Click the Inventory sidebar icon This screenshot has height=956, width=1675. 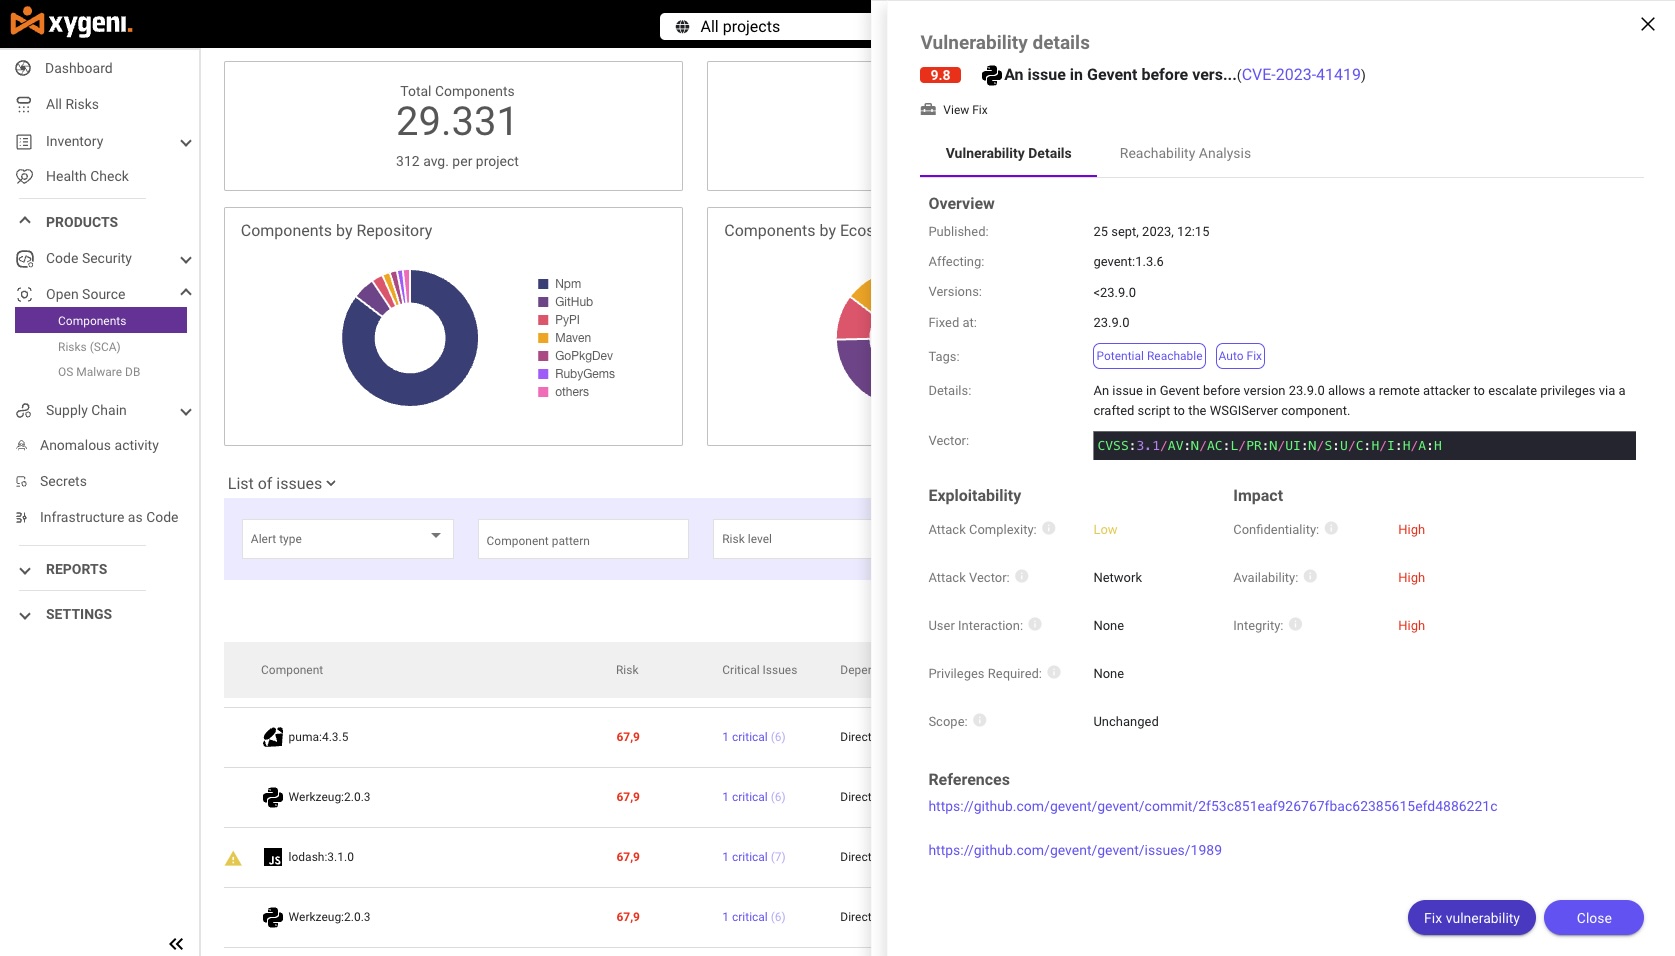click(x=24, y=142)
